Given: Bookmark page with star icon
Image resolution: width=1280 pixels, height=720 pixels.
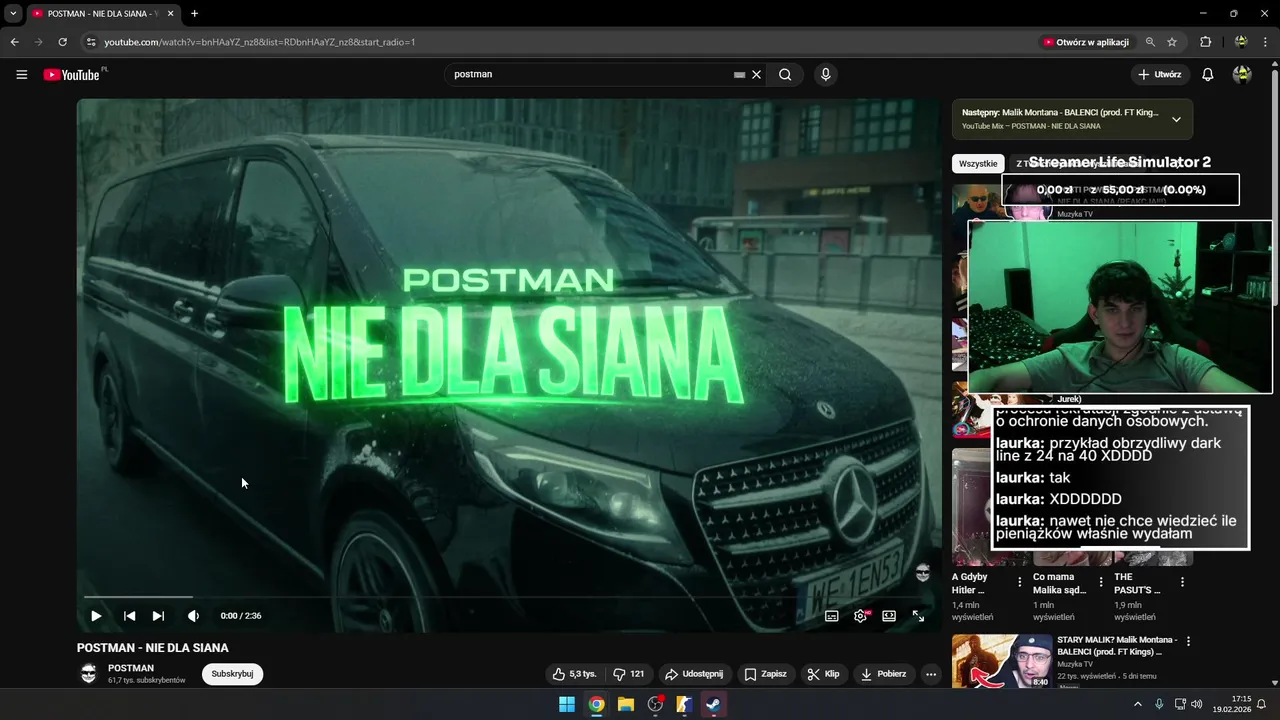Looking at the screenshot, I should pyautogui.click(x=1172, y=42).
